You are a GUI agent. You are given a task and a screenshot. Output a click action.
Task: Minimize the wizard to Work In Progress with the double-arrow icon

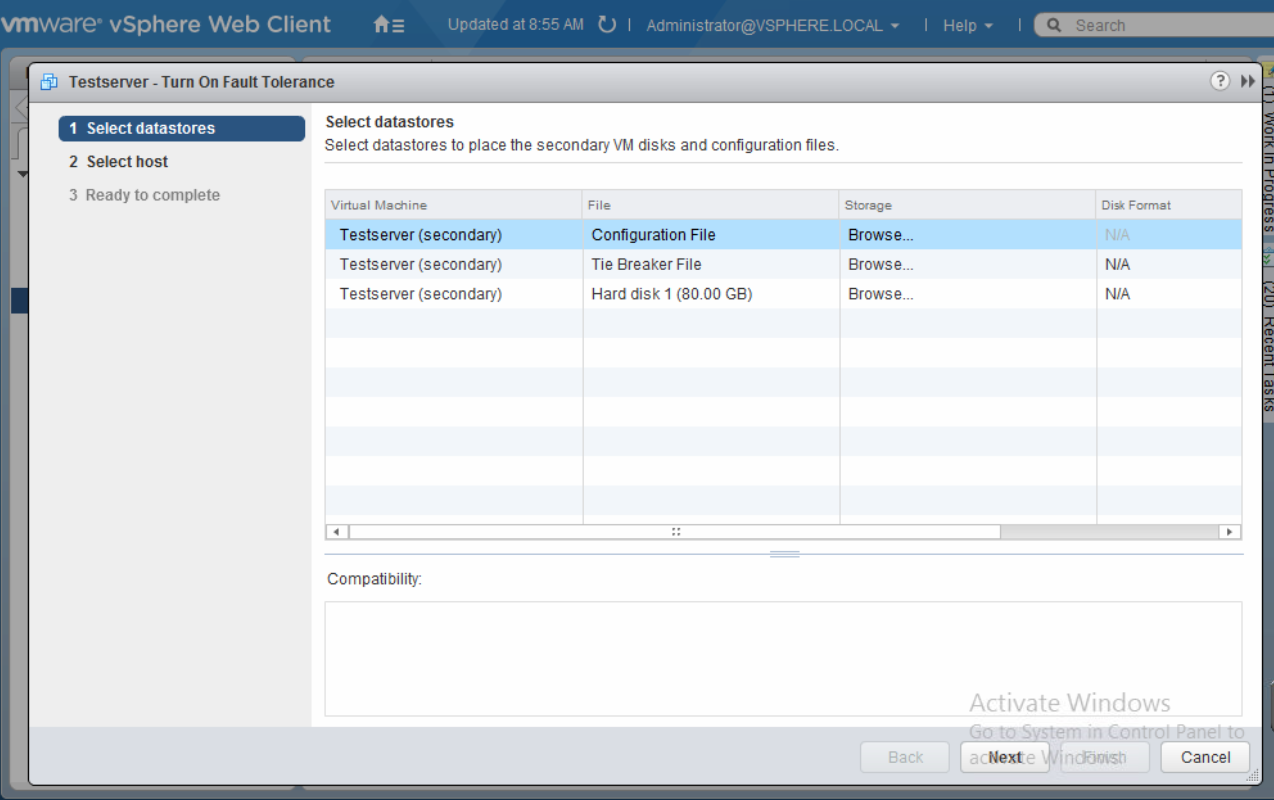1247,82
